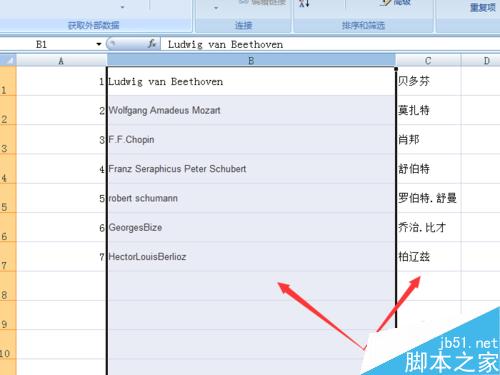This screenshot has height=375, width=500.
Task: Click cell containing F.F.Chopin
Action: coord(251,139)
